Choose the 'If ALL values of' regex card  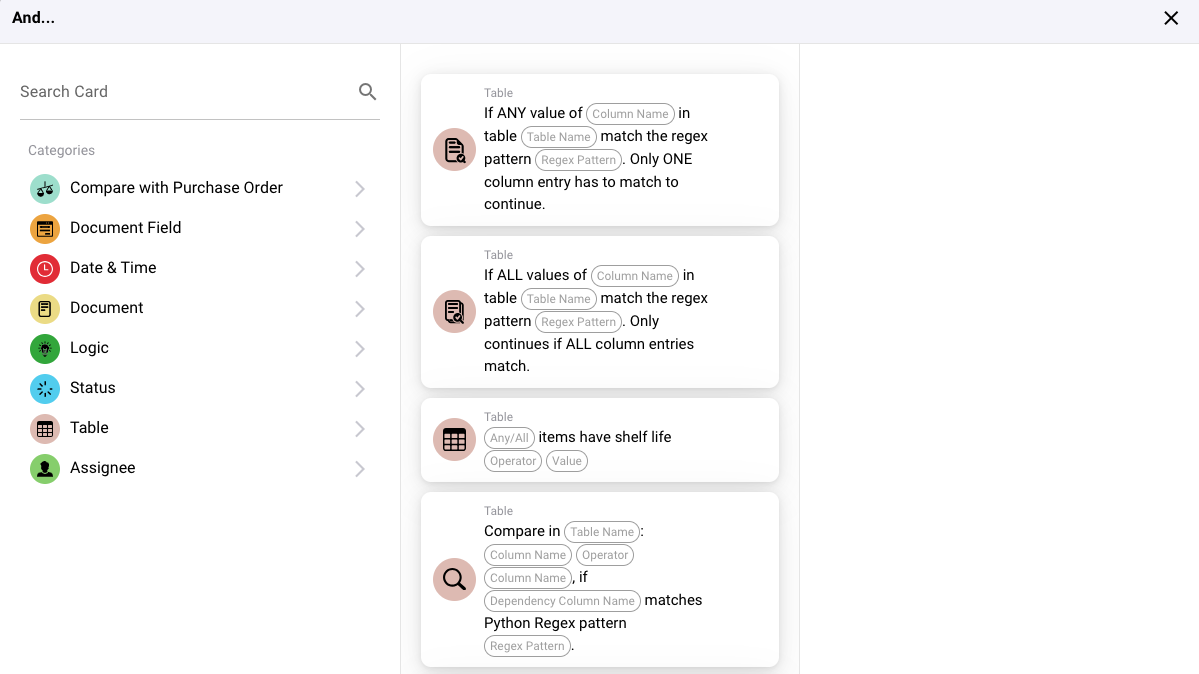tap(599, 312)
